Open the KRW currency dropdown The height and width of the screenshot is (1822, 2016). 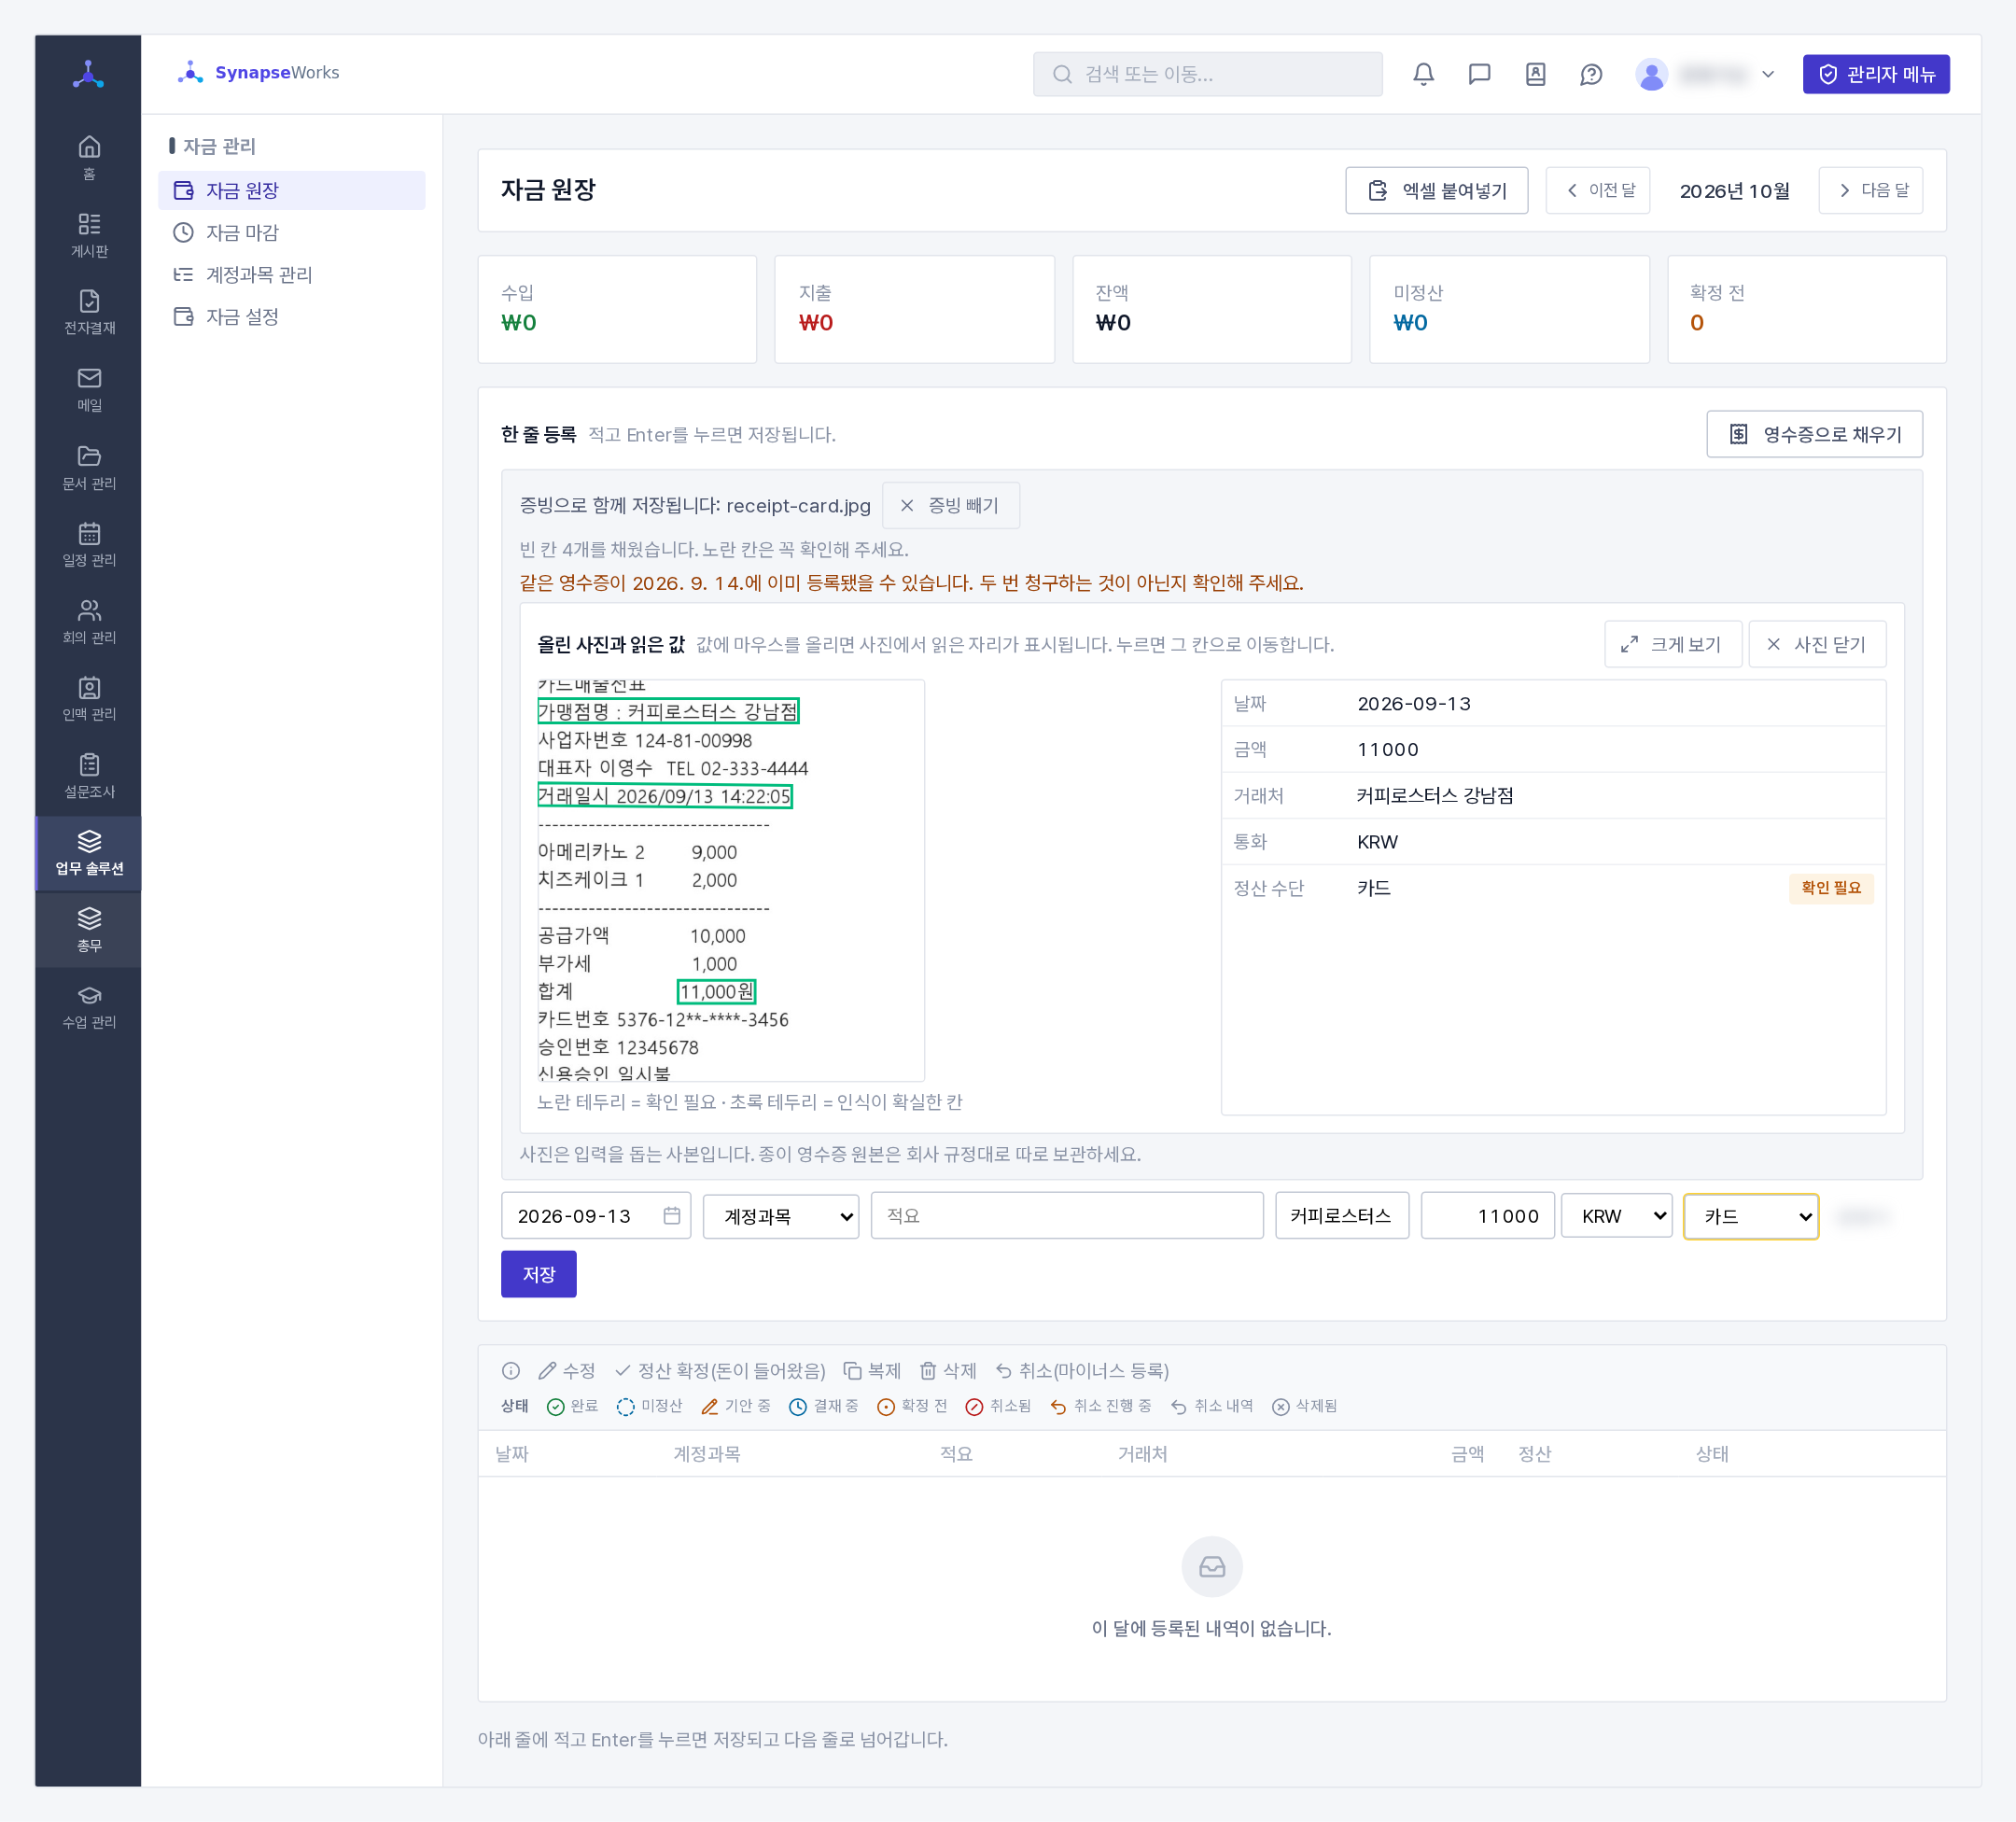coord(1616,1216)
